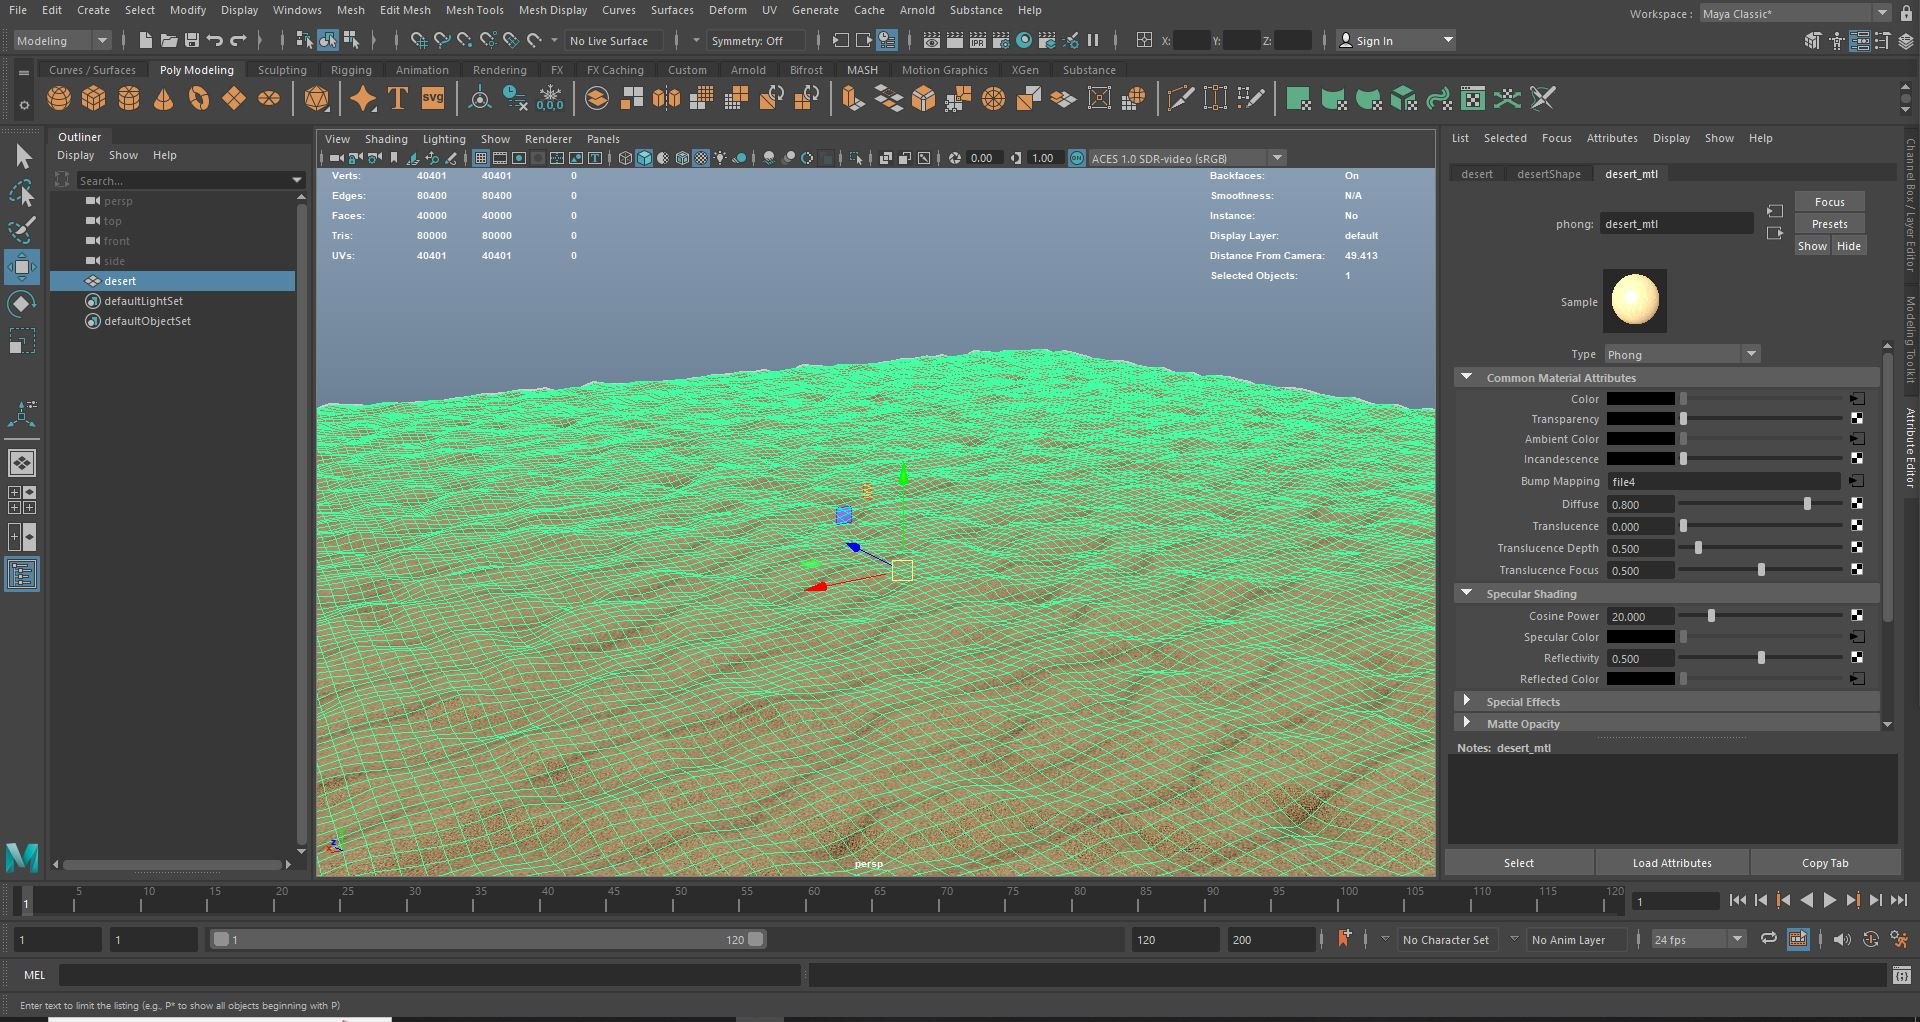
Task: Open a new scene with the toolbar icon
Action: [146, 40]
